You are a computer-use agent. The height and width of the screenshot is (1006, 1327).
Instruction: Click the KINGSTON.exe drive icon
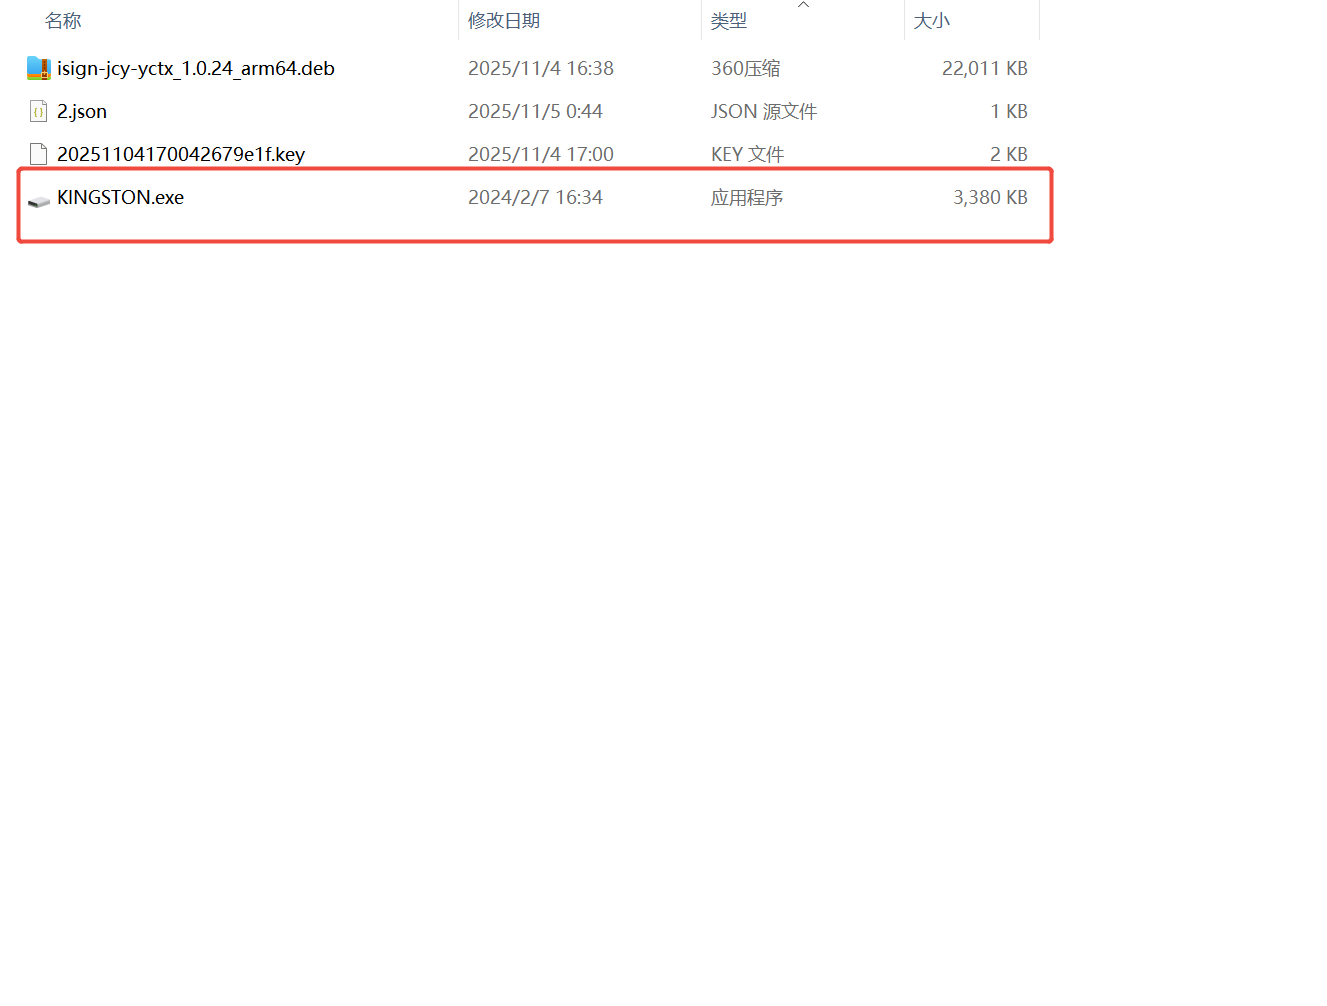(38, 200)
